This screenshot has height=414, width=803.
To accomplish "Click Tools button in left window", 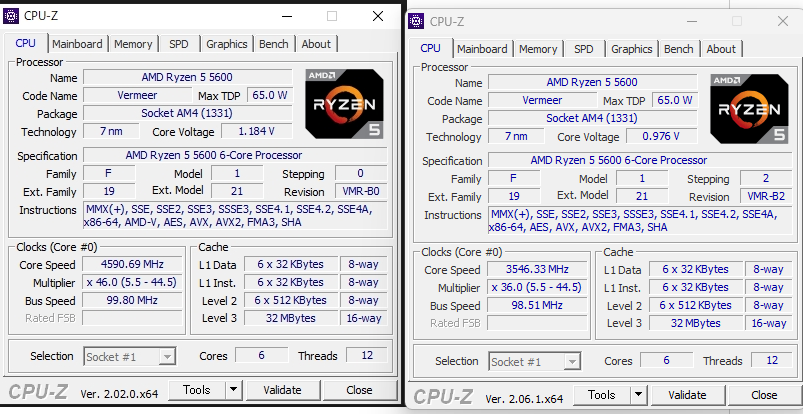I will [x=197, y=390].
